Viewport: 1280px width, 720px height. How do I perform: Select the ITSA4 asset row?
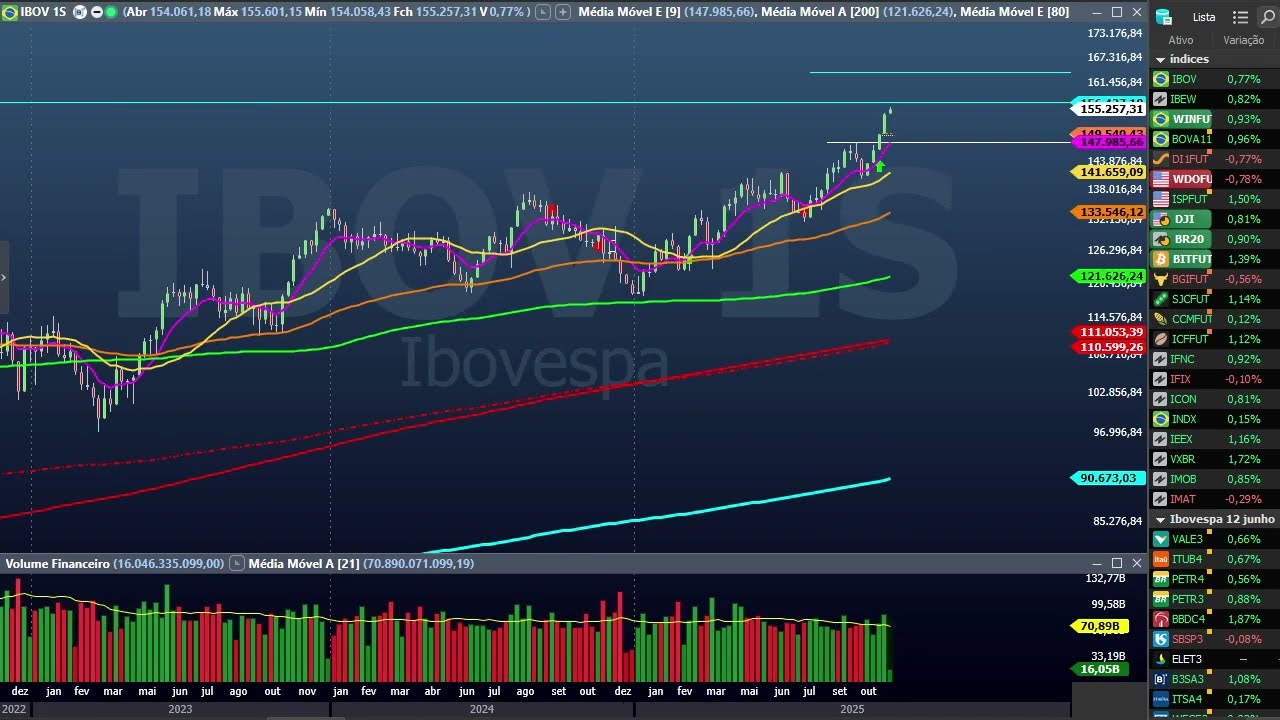[x=1215, y=699]
